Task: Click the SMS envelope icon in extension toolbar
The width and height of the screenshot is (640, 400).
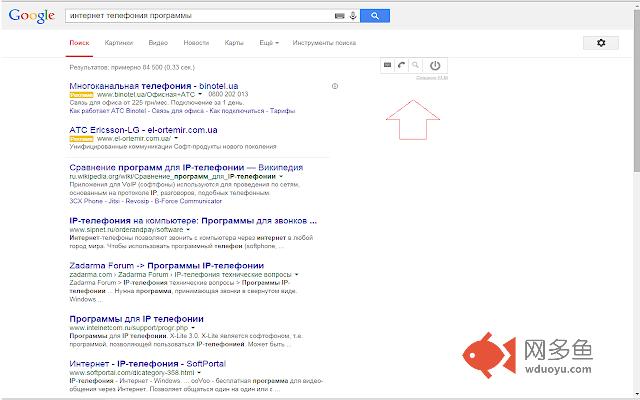Action: (387, 65)
